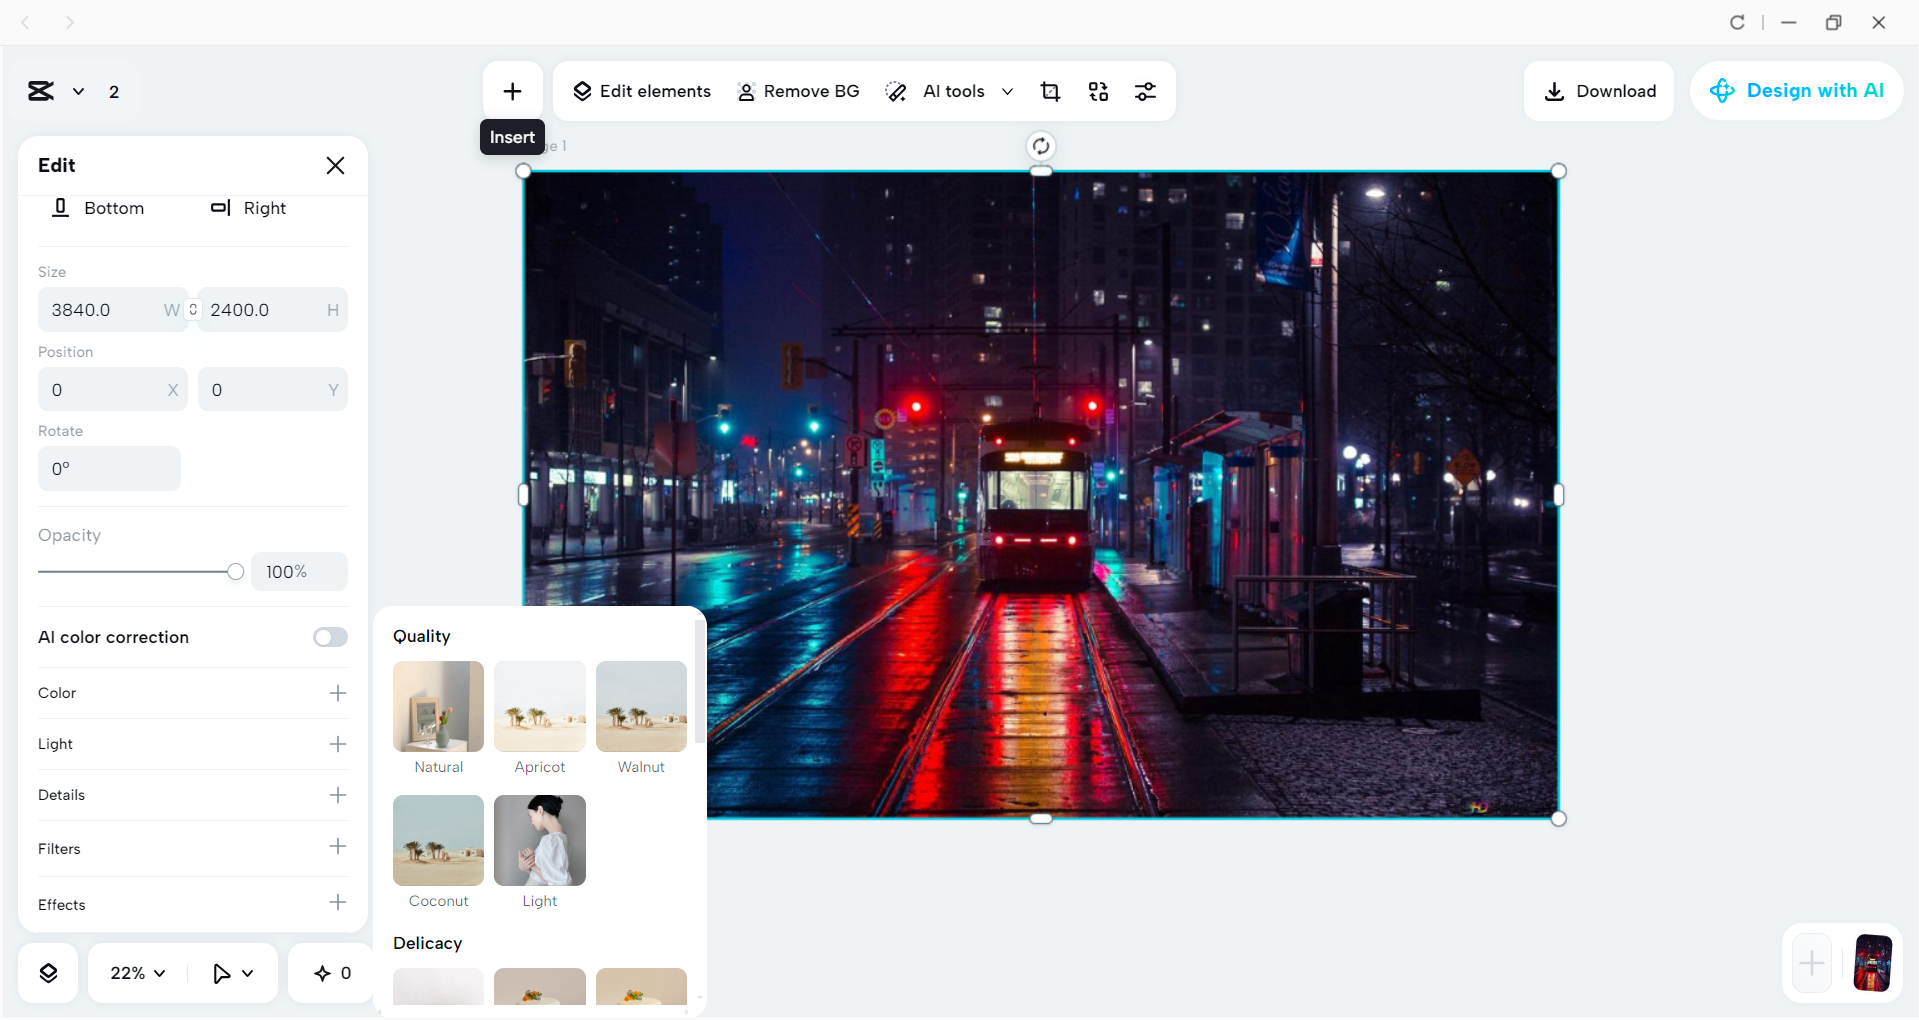Click the Edit elements icon

coord(582,91)
